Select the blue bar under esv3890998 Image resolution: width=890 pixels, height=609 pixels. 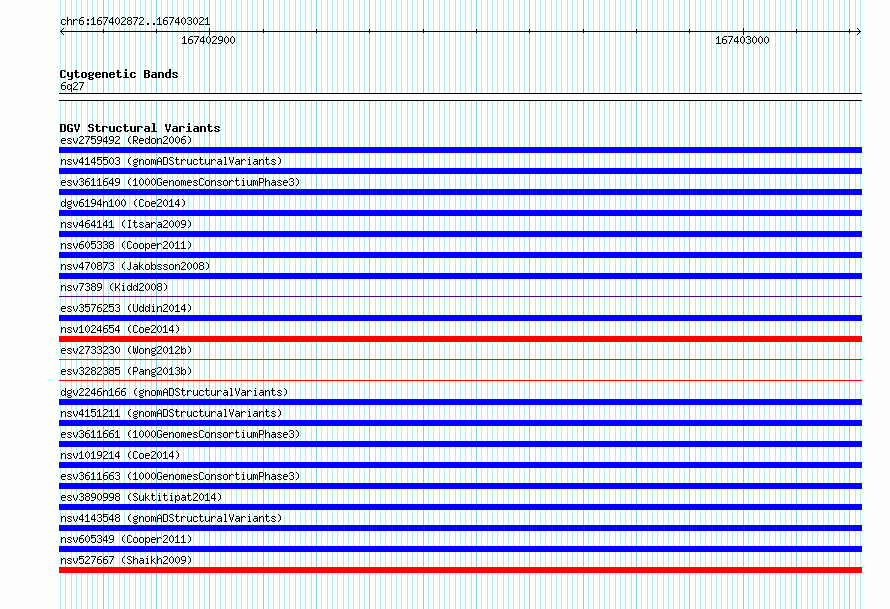460,507
